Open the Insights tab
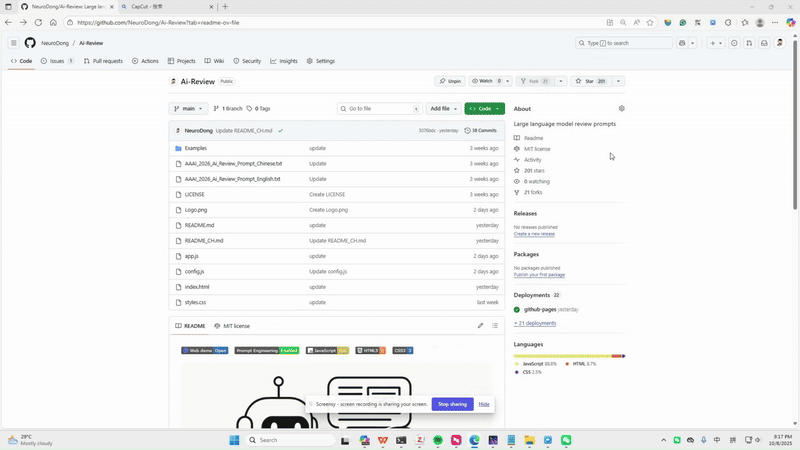 pyautogui.click(x=284, y=61)
